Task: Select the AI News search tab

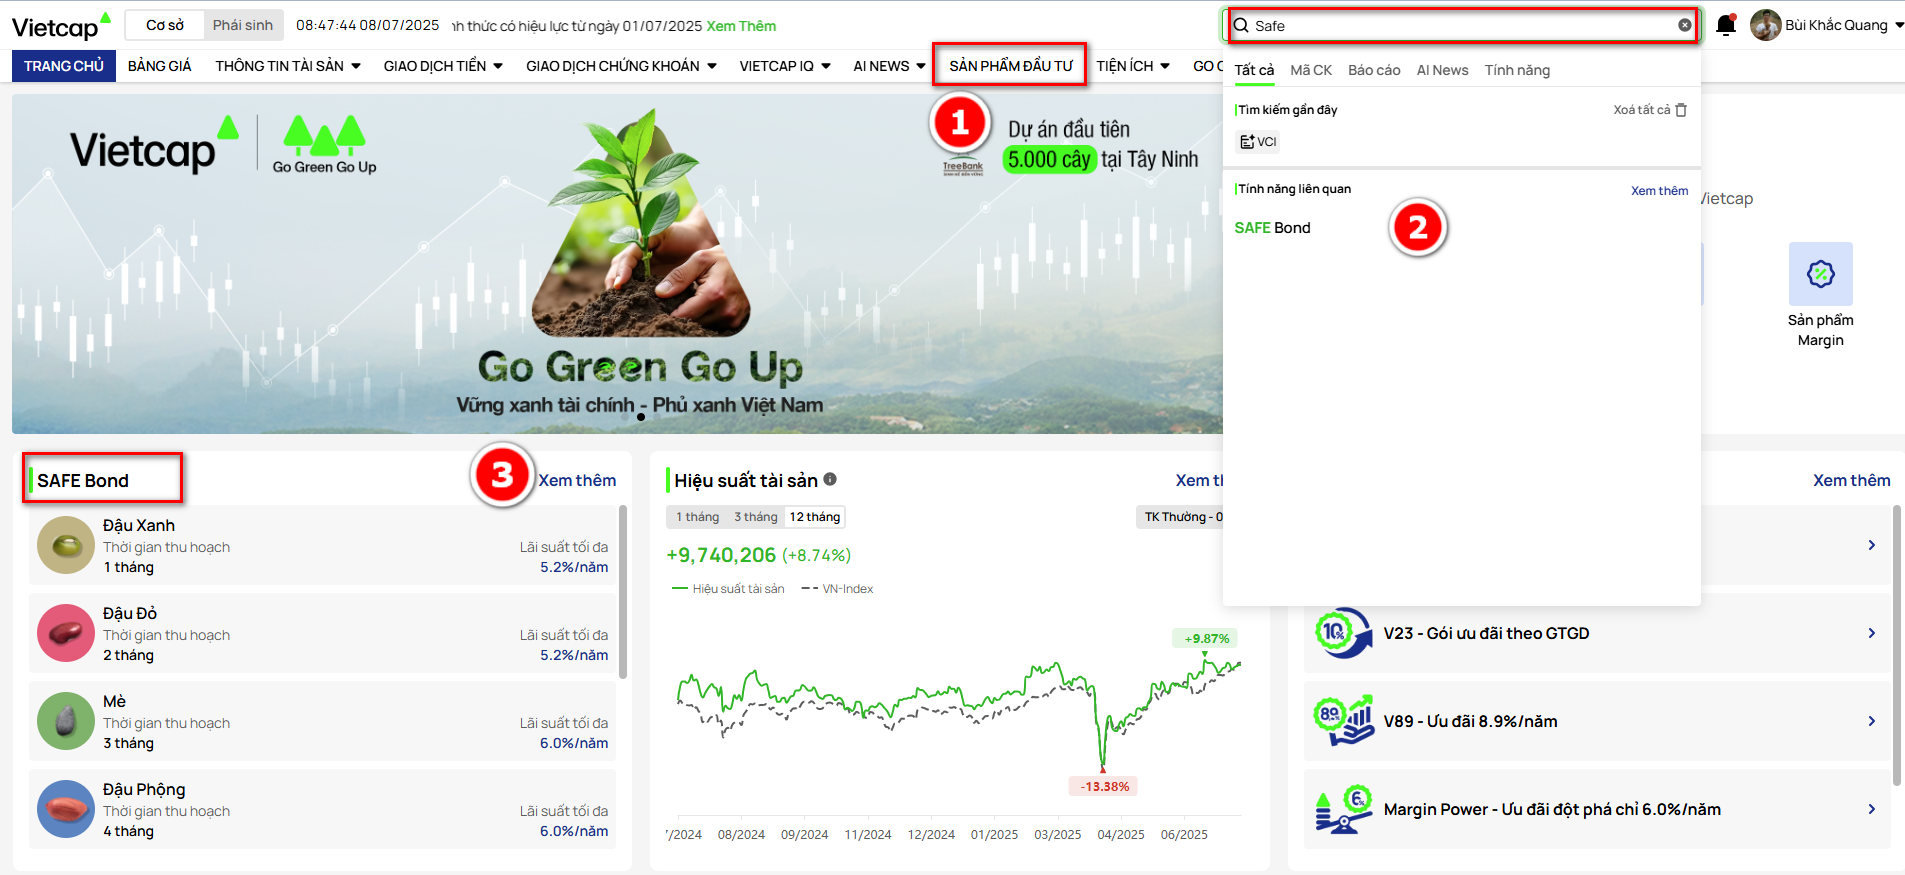Action: 1442,70
